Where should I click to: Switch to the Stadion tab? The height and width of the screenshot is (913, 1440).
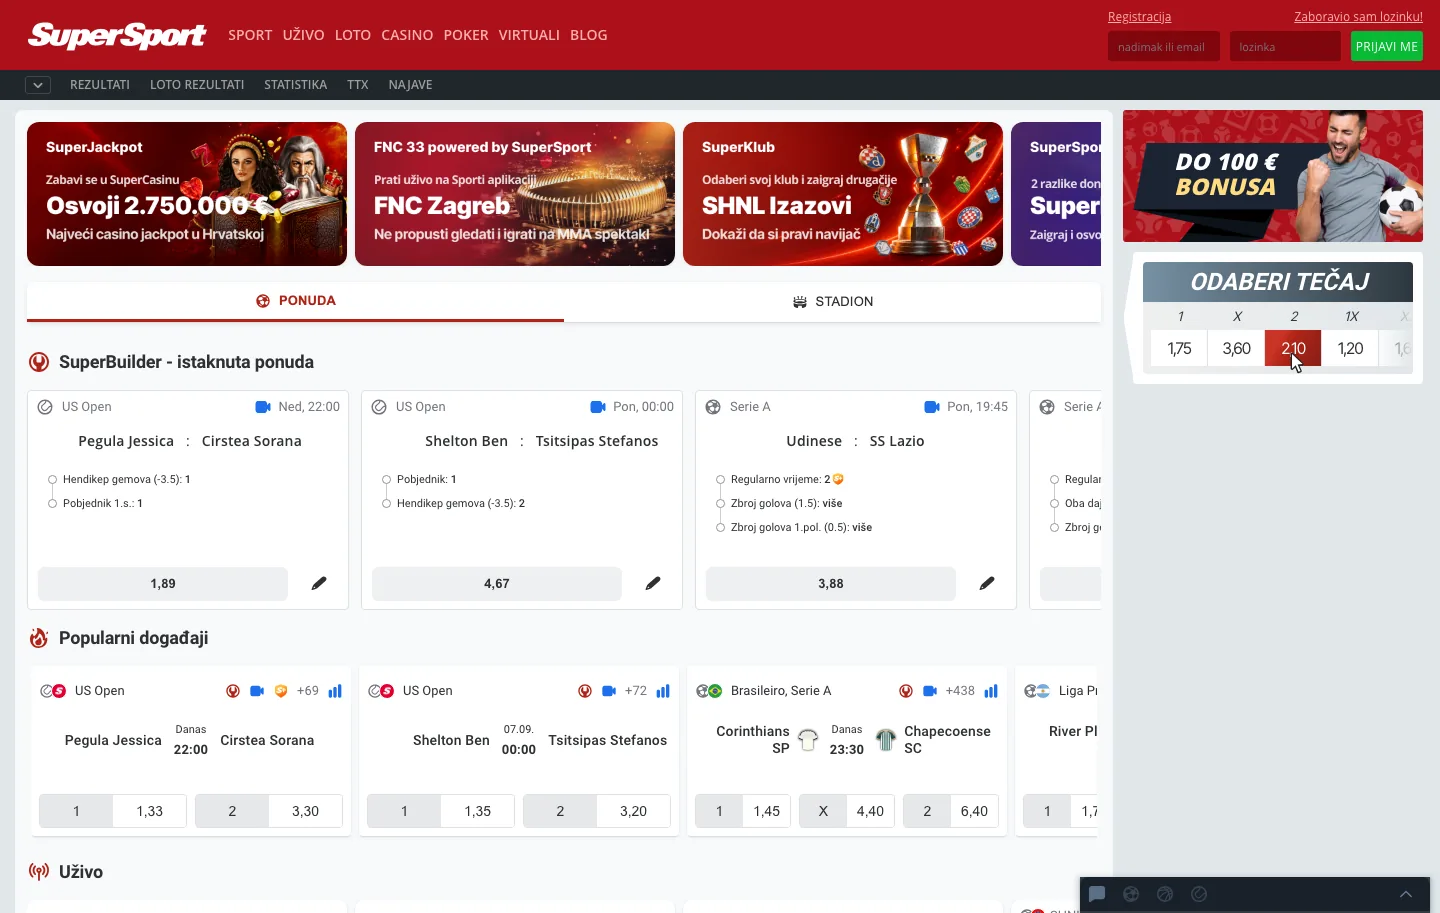833,301
